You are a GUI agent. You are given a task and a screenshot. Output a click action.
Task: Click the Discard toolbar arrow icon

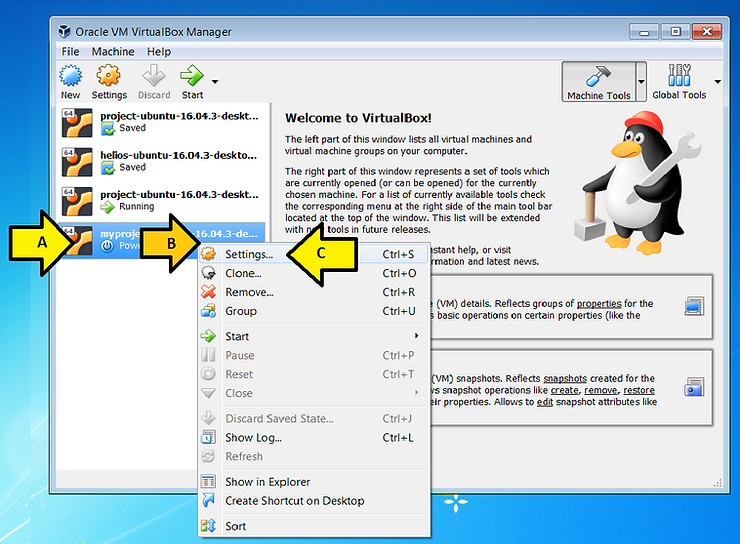(154, 75)
